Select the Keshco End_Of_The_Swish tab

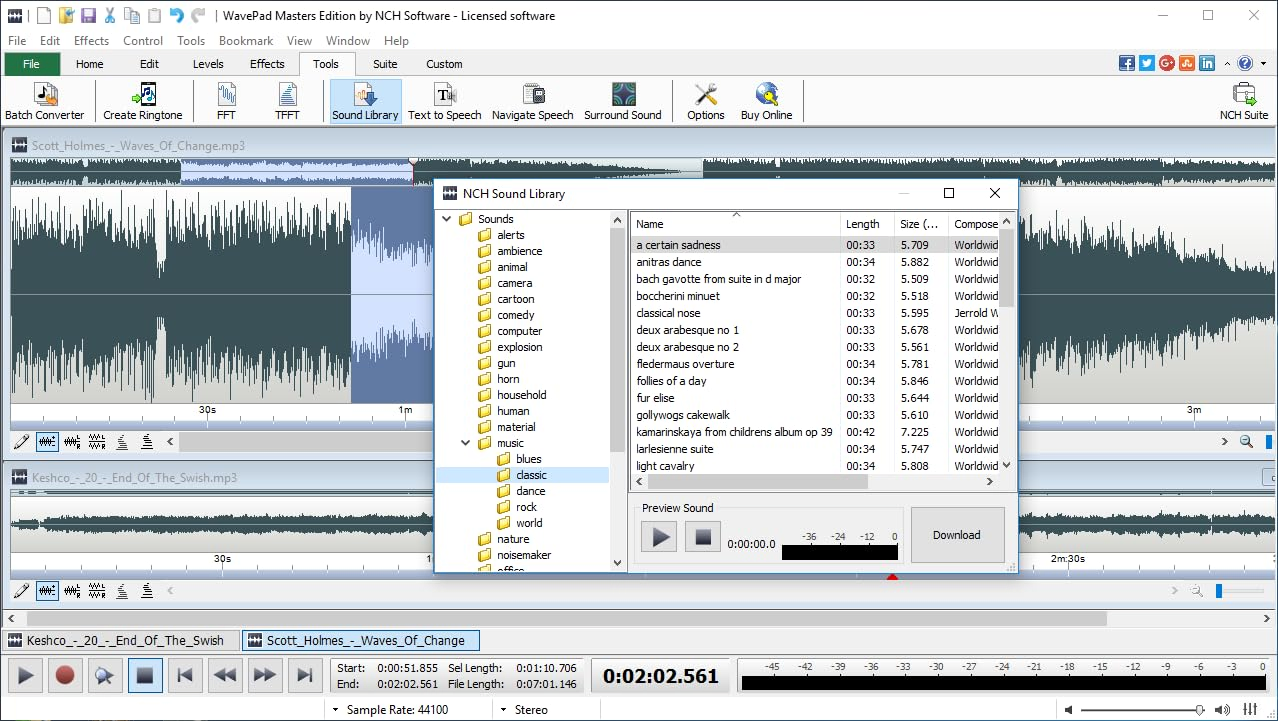pyautogui.click(x=118, y=640)
